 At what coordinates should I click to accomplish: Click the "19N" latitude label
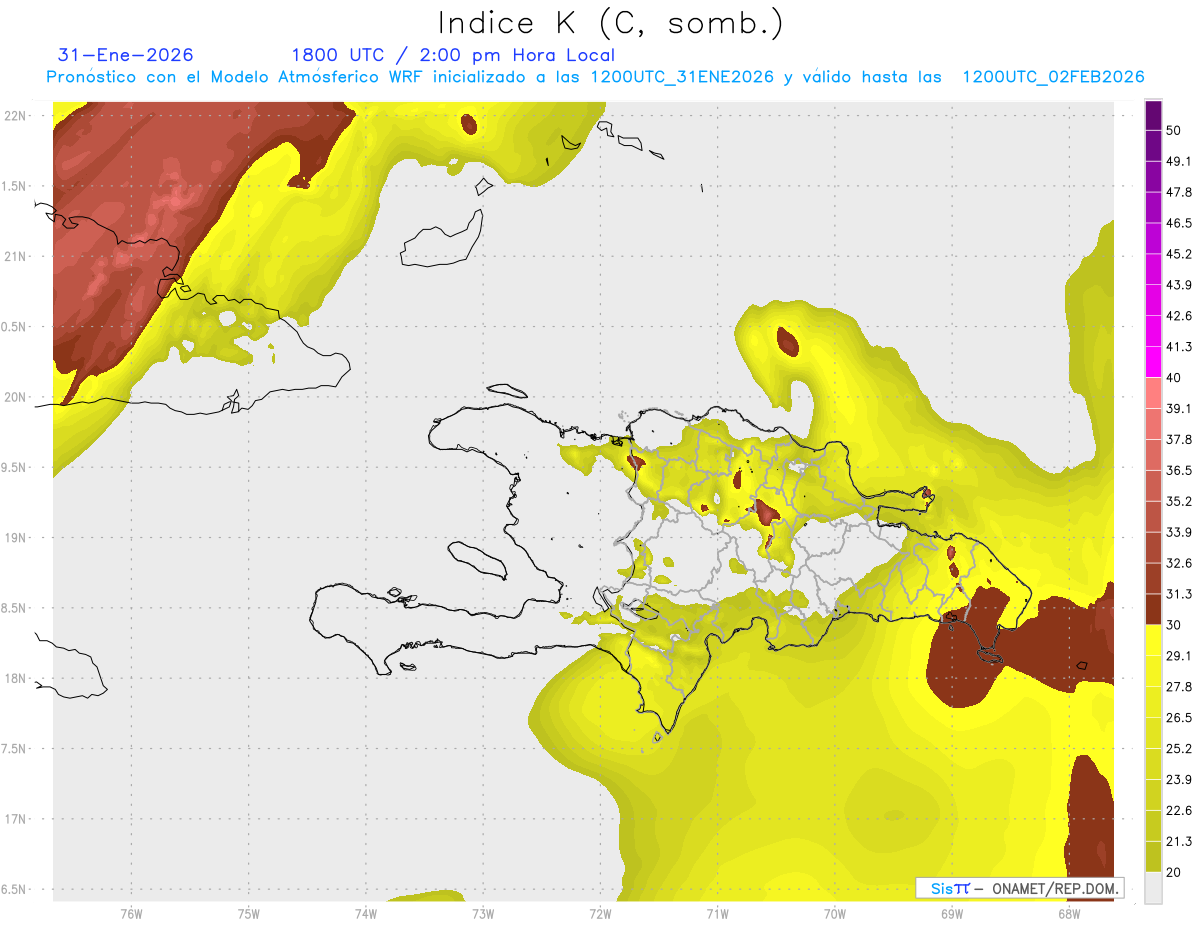pos(15,537)
